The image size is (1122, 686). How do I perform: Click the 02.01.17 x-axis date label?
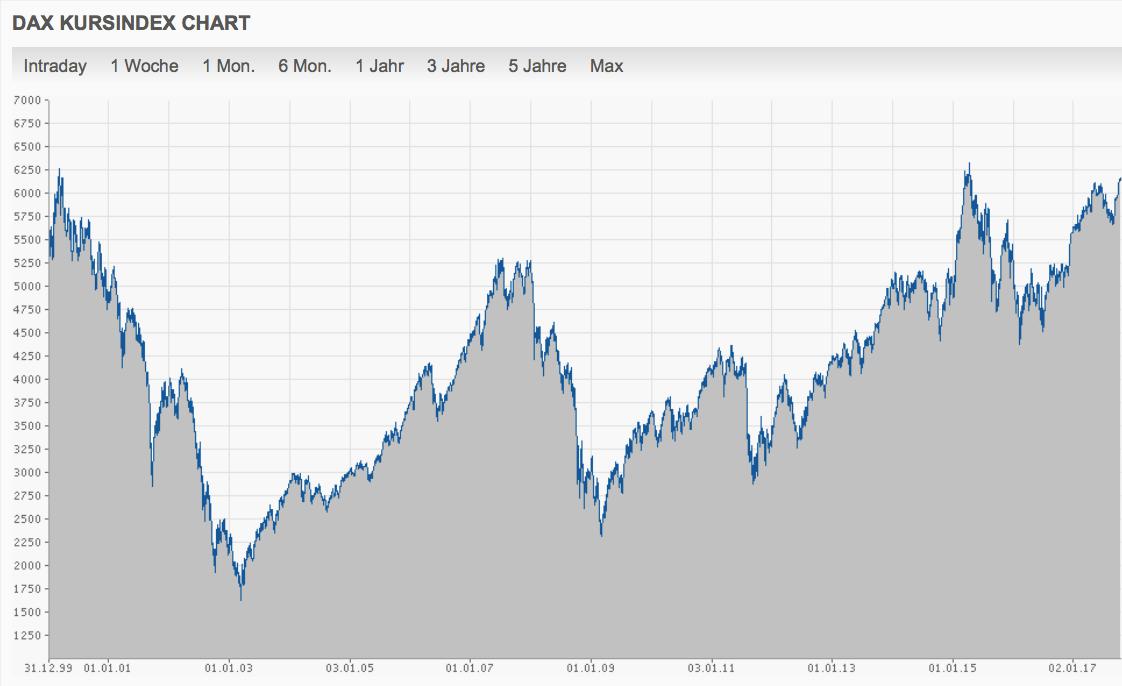pyautogui.click(x=1072, y=668)
